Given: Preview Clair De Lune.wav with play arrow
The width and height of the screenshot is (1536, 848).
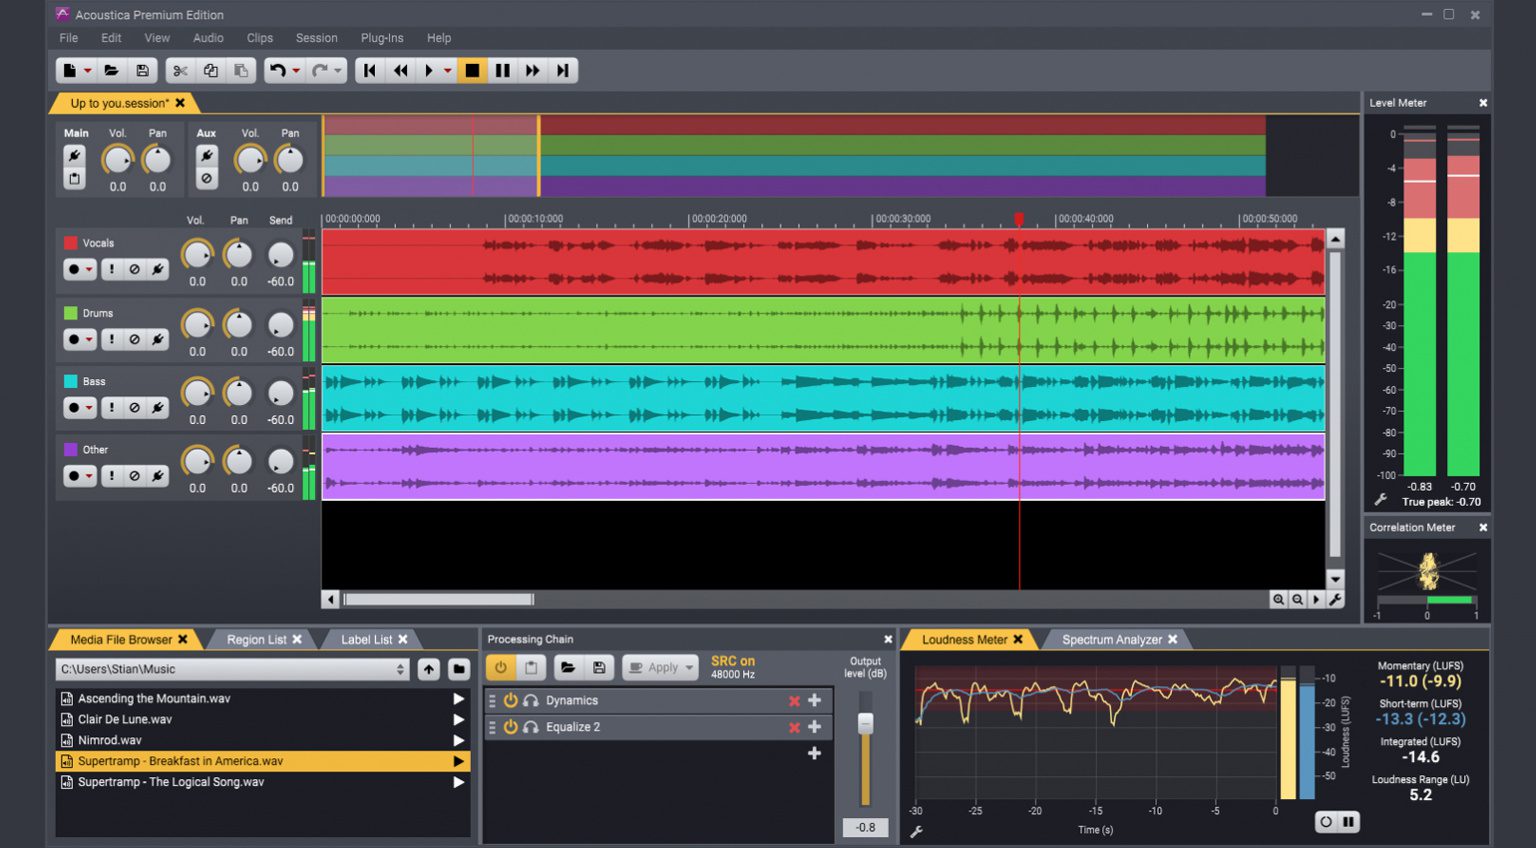Looking at the screenshot, I should click(x=458, y=720).
